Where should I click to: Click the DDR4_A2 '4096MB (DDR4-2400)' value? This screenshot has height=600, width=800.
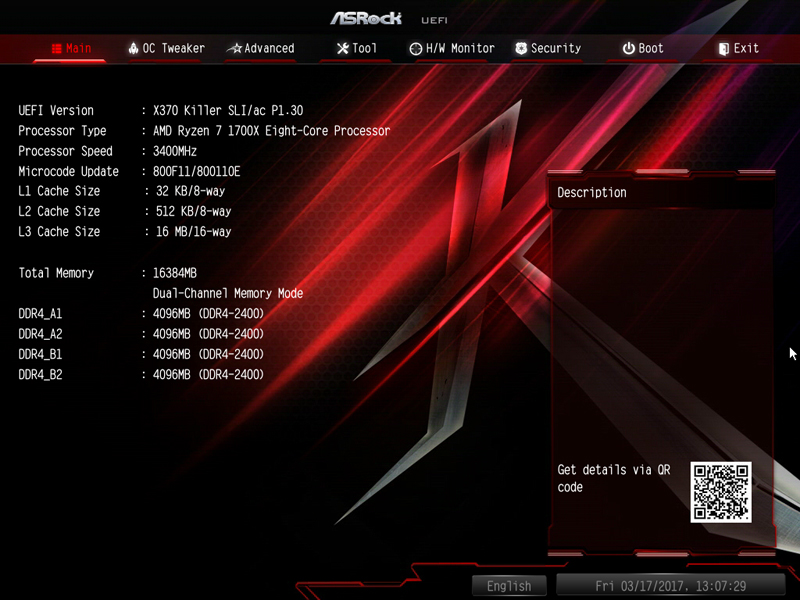[209, 334]
